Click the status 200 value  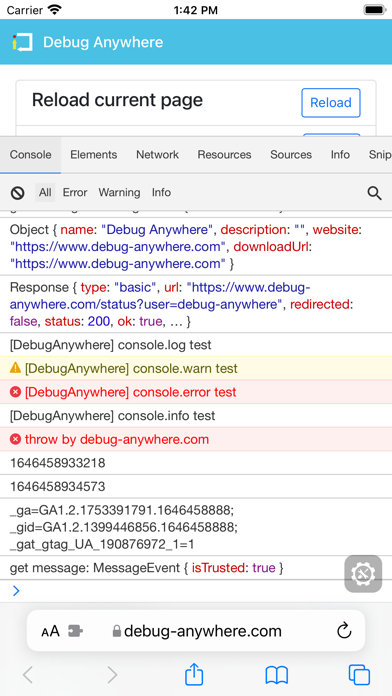[x=98, y=321]
